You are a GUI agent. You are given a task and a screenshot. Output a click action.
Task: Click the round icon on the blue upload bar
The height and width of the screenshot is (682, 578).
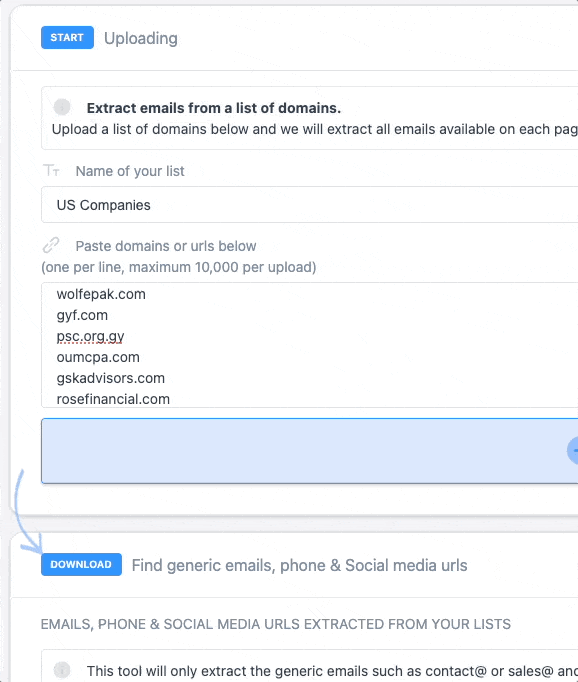click(x=573, y=451)
